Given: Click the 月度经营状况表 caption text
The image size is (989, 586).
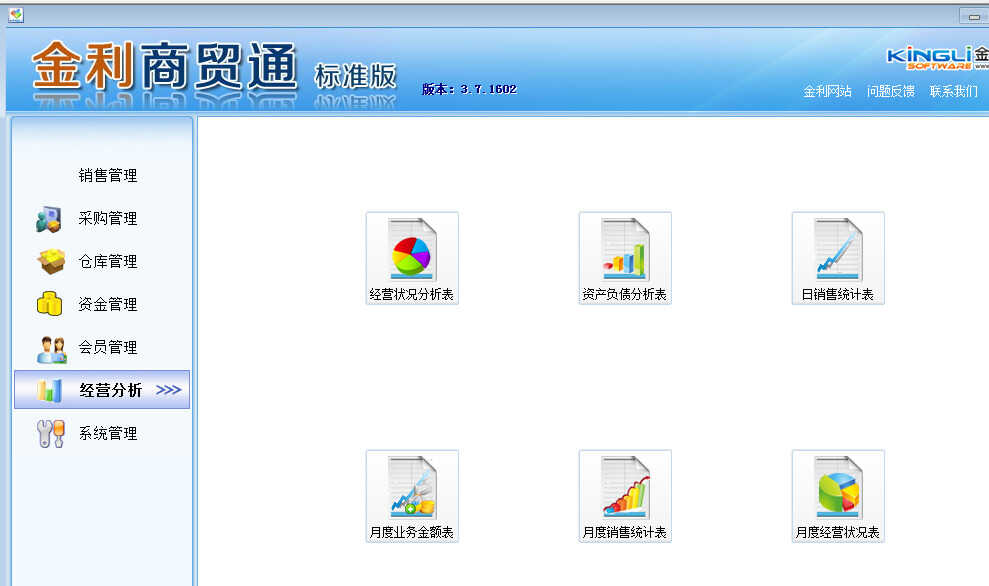Looking at the screenshot, I should click(x=838, y=532).
